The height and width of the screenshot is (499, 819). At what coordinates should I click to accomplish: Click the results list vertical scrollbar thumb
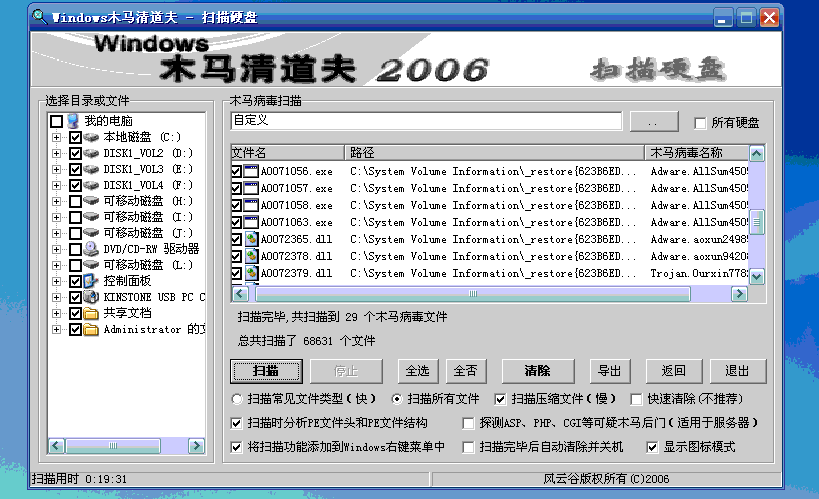756,222
